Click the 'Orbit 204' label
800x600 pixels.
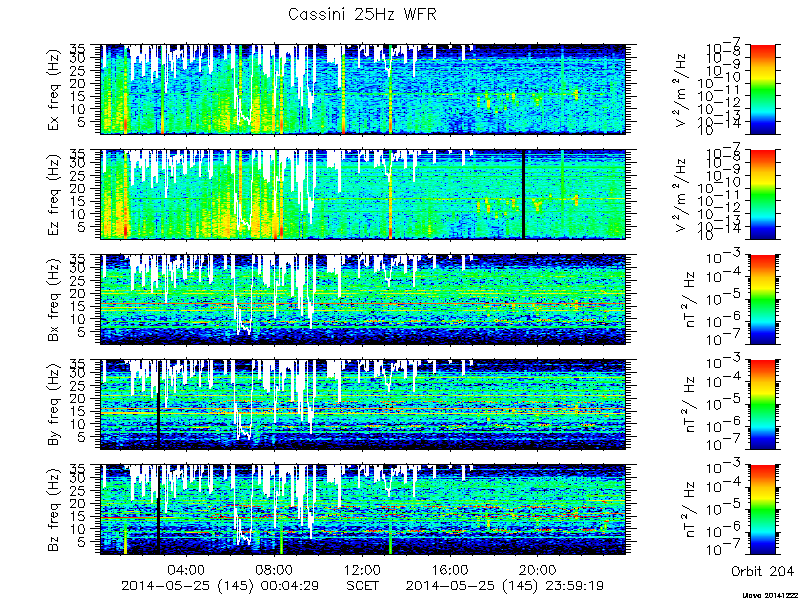pos(762,570)
